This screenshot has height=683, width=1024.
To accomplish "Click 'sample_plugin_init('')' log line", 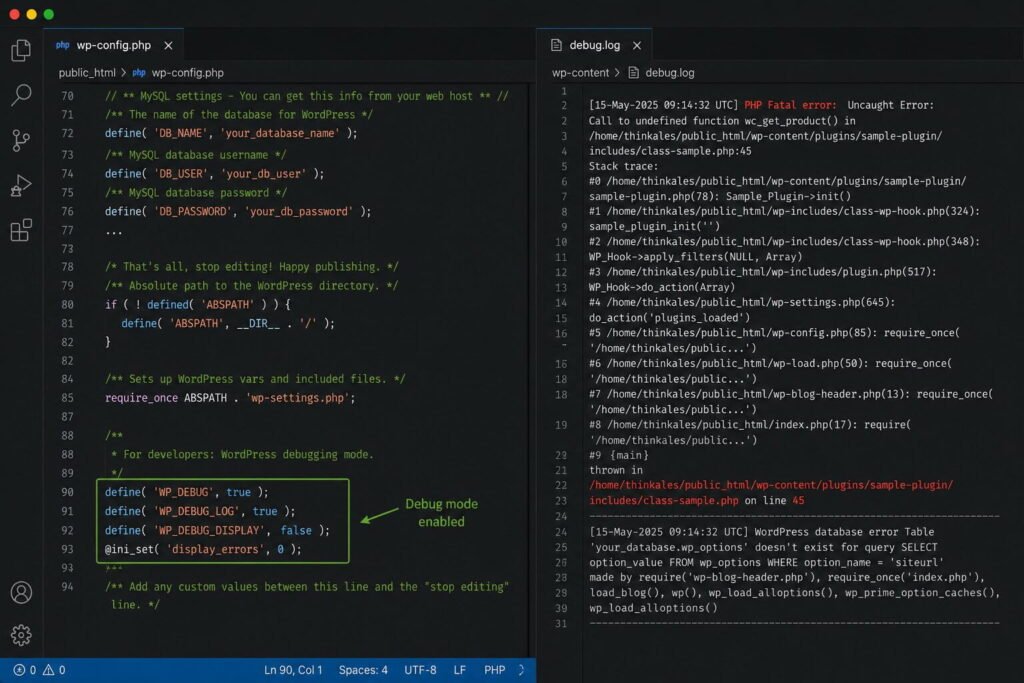I will tap(654, 227).
